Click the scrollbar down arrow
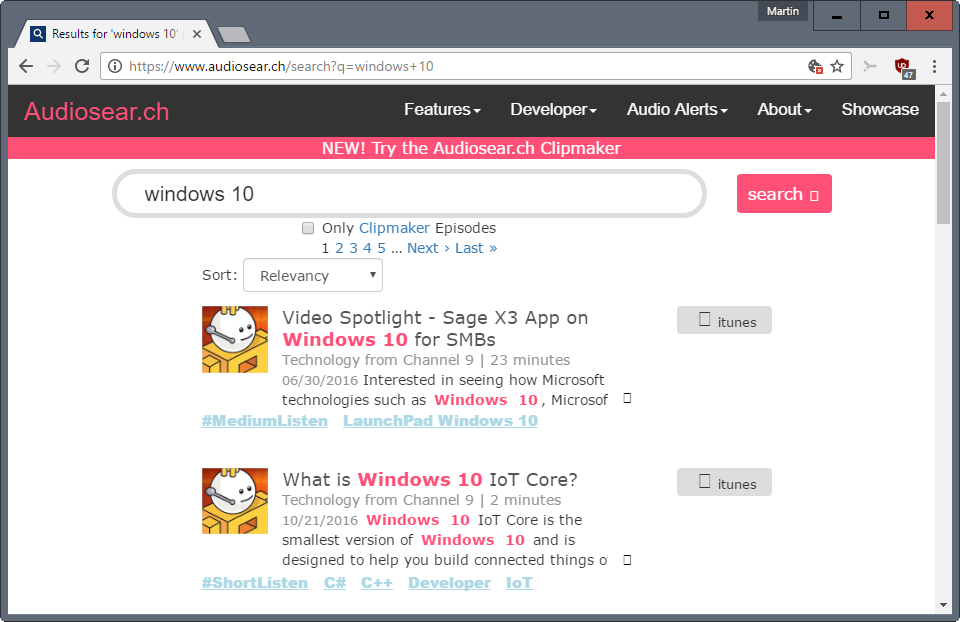960x622 pixels. [943, 605]
